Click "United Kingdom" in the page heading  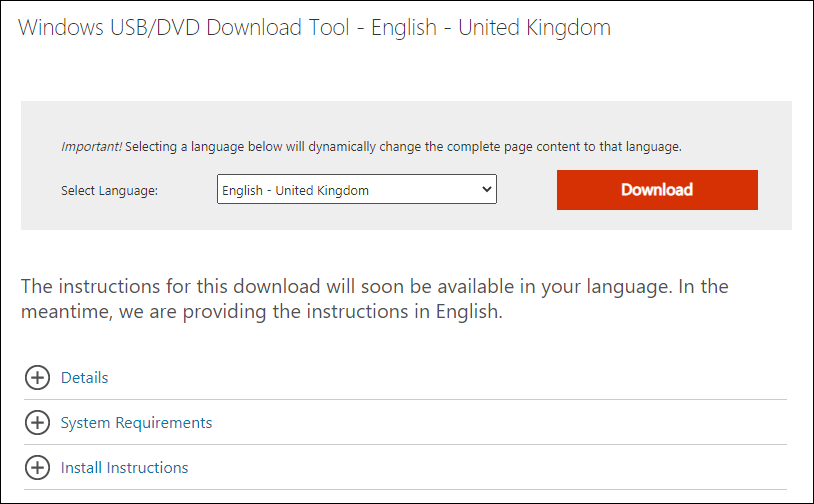coord(534,28)
